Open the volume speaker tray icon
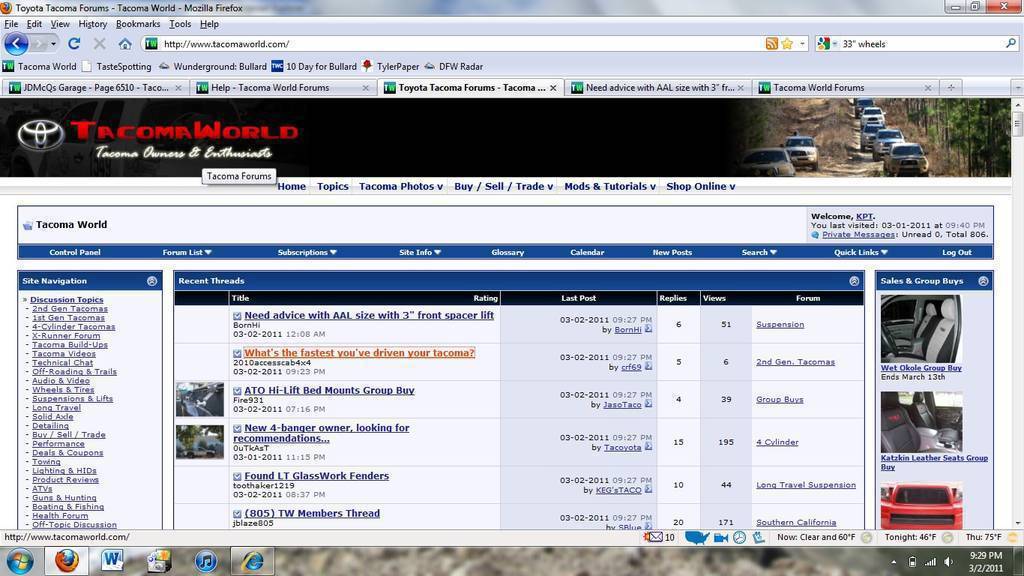This screenshot has width=1024, height=576. [x=948, y=562]
